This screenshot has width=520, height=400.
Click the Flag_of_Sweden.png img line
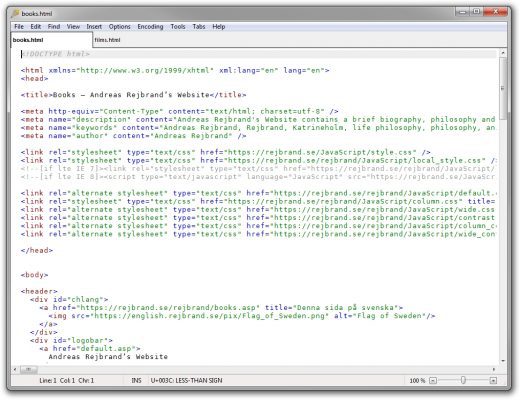(242, 316)
